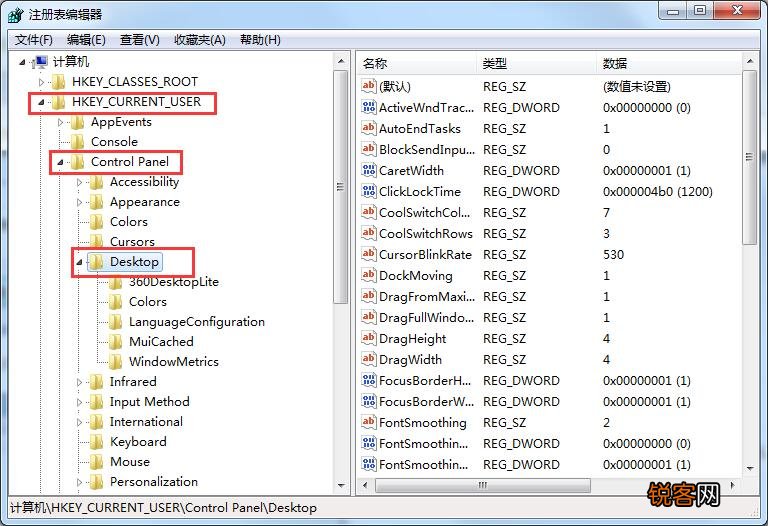Click the CoolSwitchRows string icon
Screen dimensions: 768x526
coord(368,233)
